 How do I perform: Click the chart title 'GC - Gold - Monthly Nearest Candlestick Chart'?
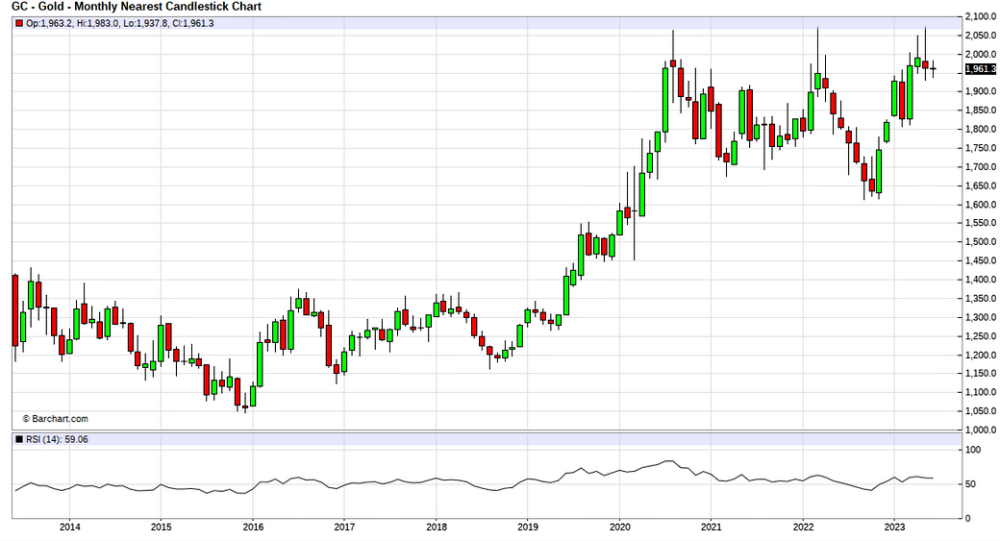click(136, 6)
